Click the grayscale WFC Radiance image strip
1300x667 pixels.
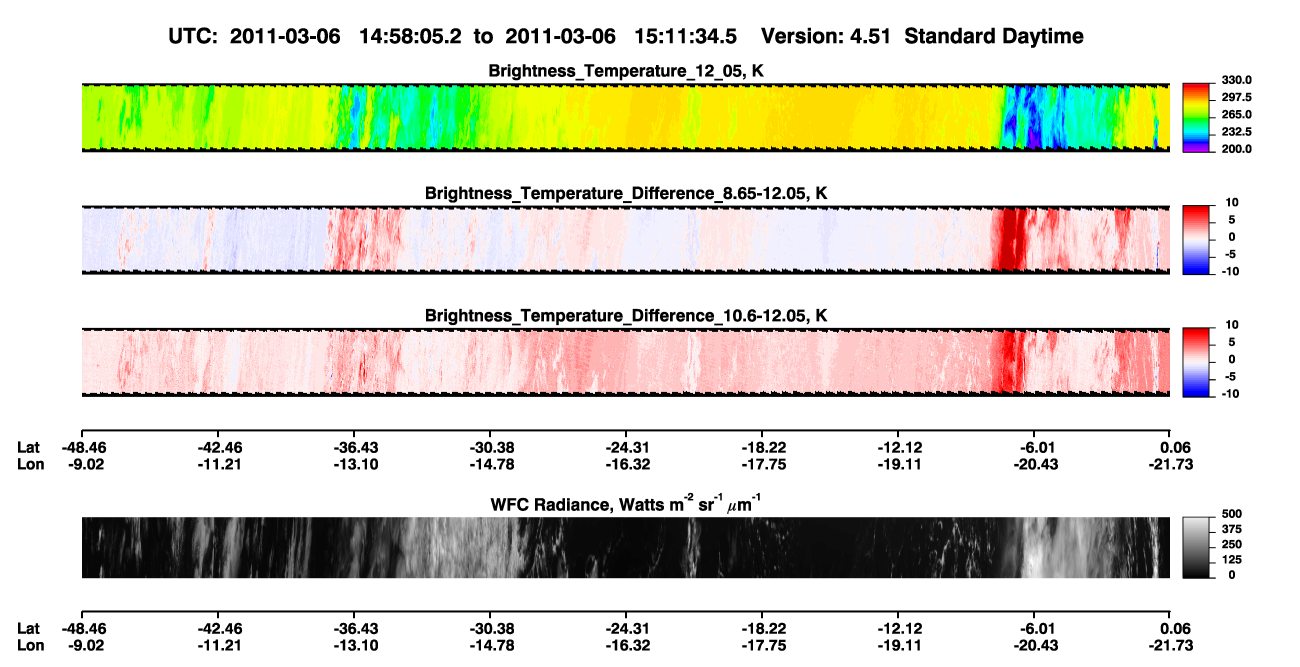click(x=625, y=547)
